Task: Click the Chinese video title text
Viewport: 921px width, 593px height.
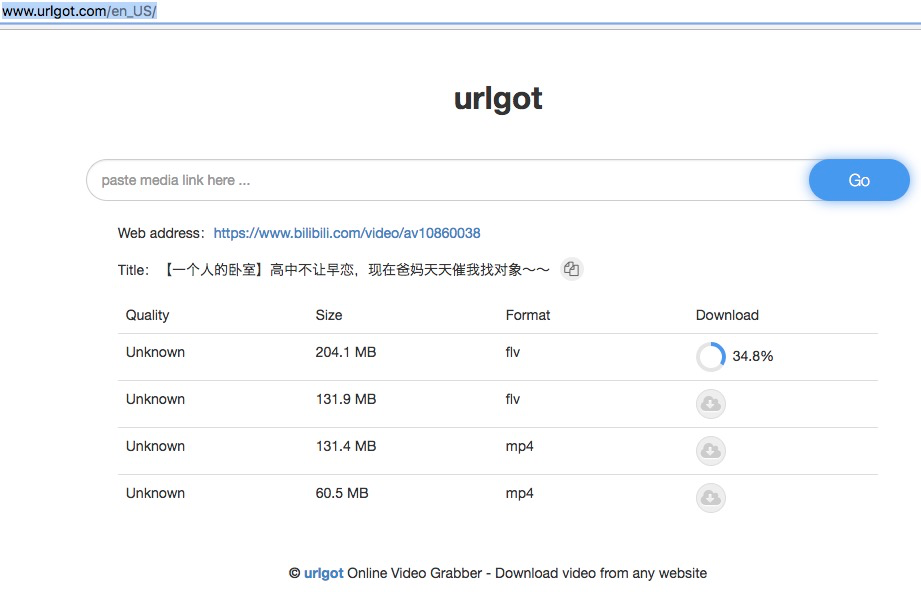Action: pos(356,270)
